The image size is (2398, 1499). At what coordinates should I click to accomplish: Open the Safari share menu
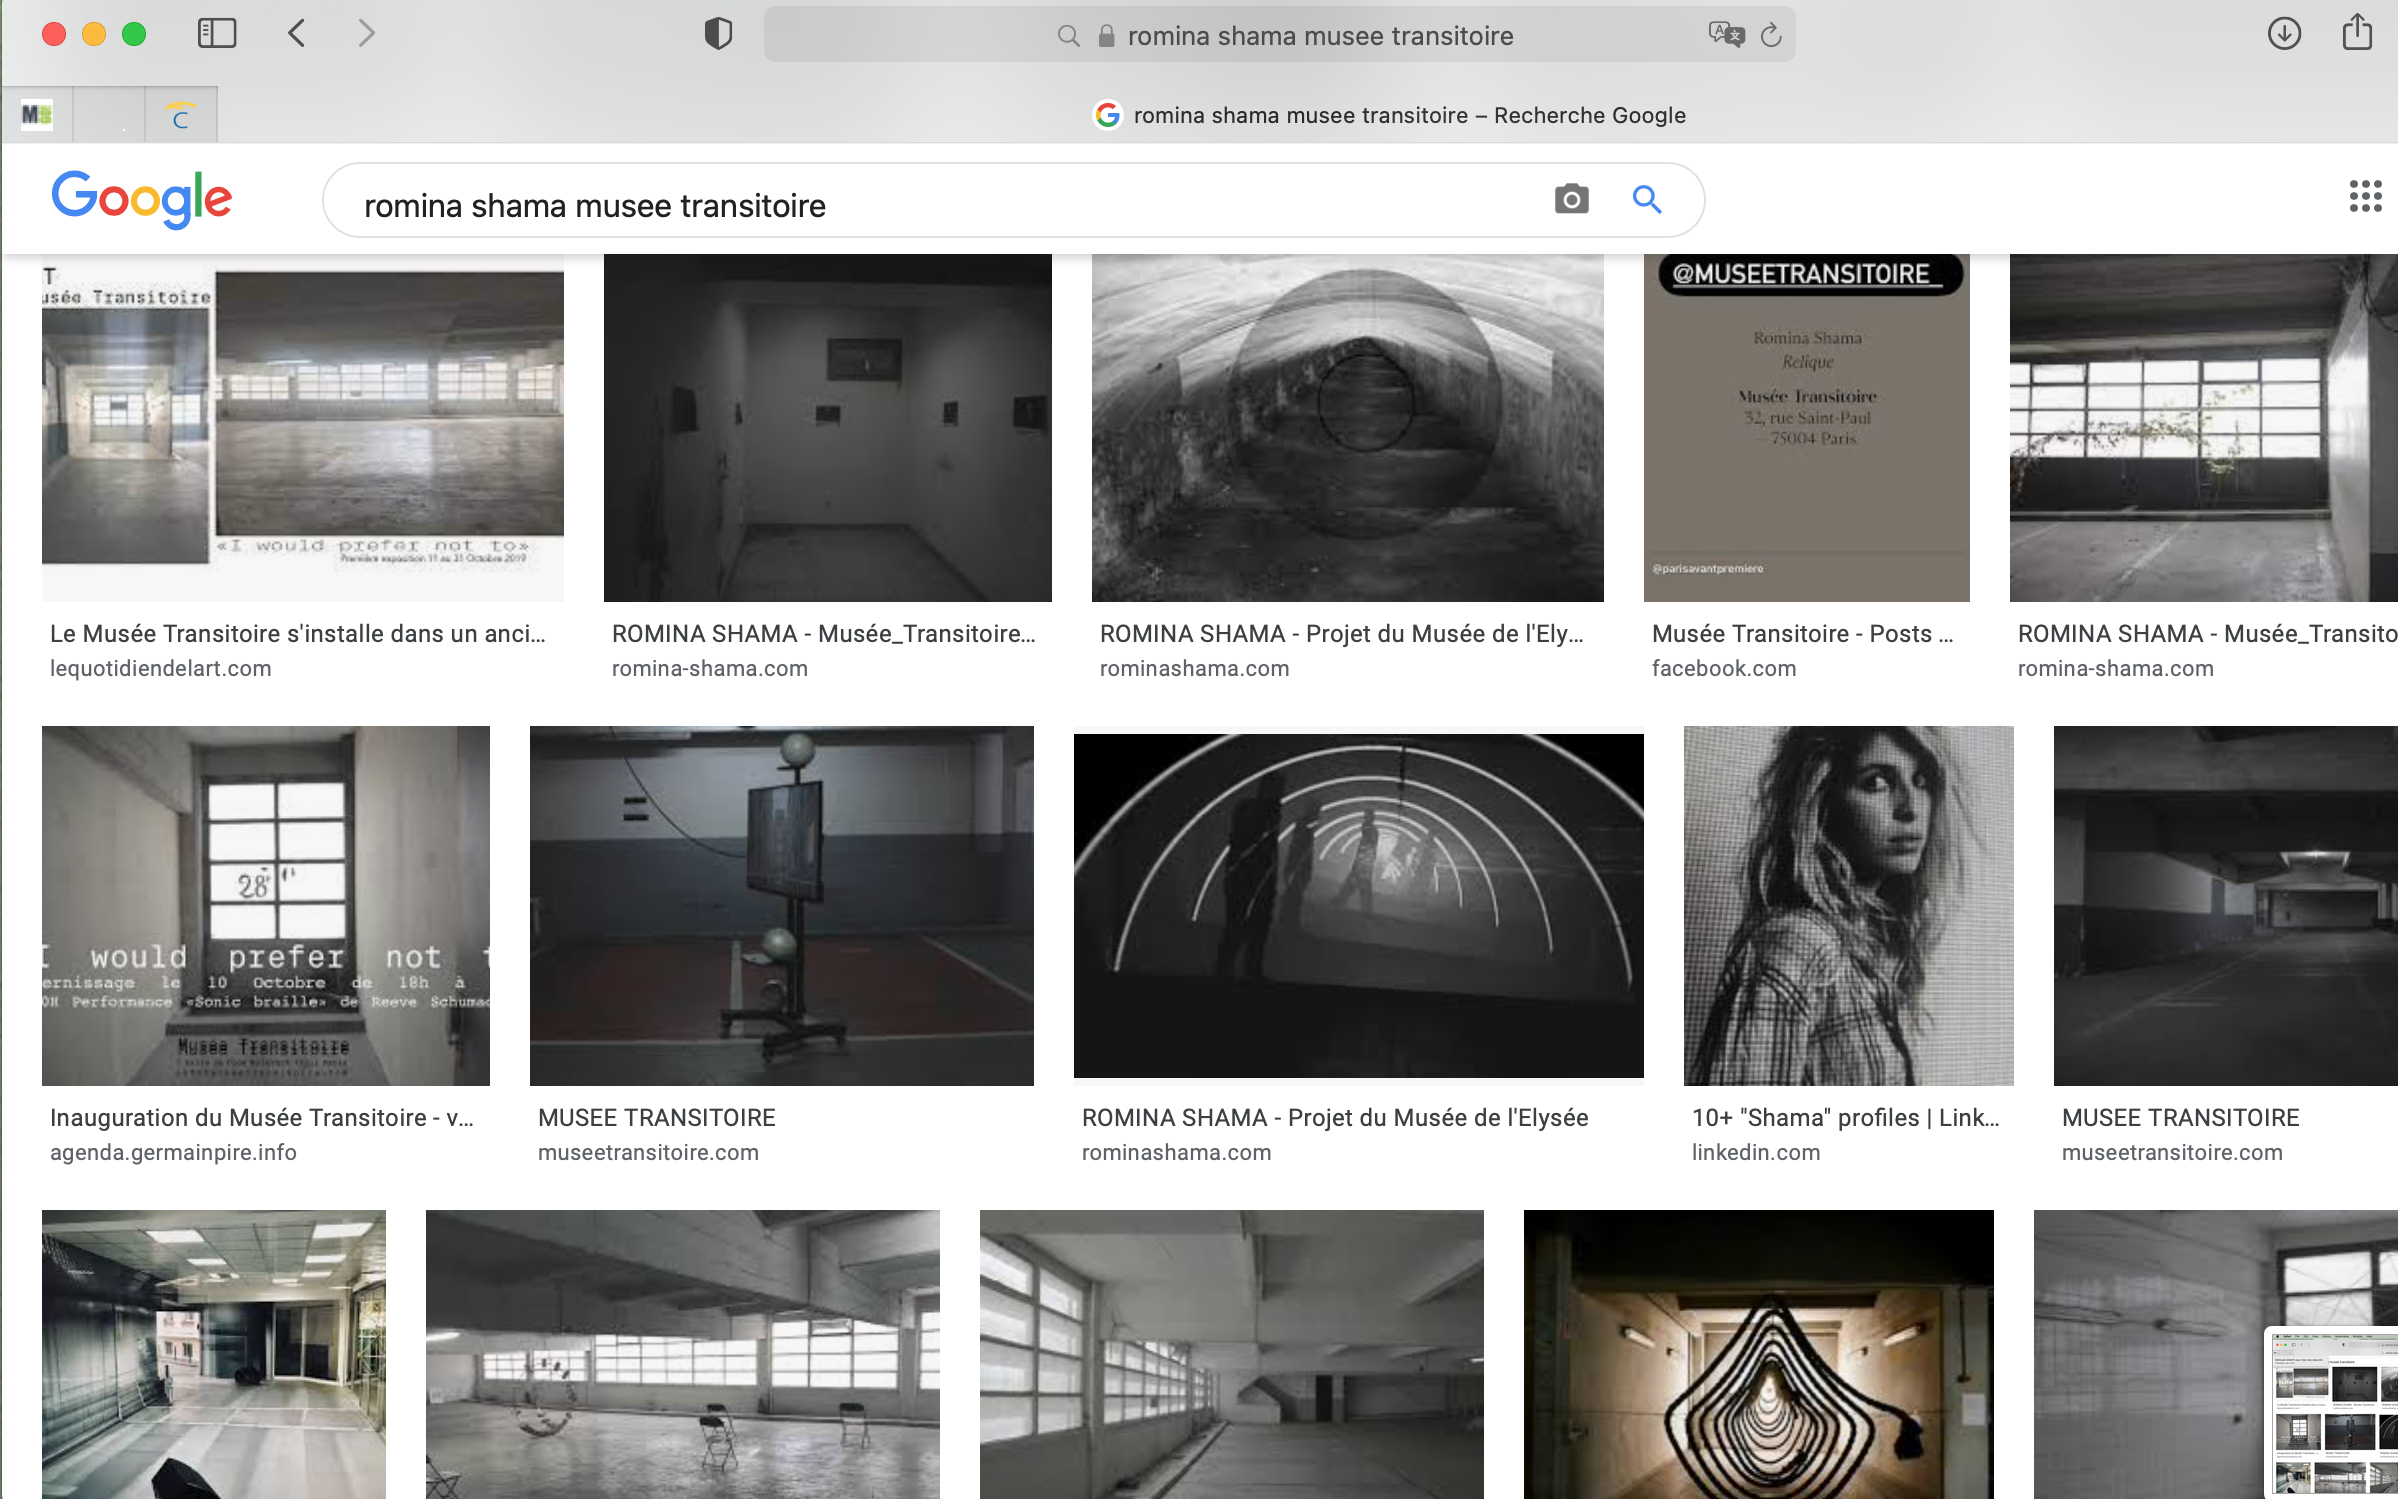click(2357, 32)
